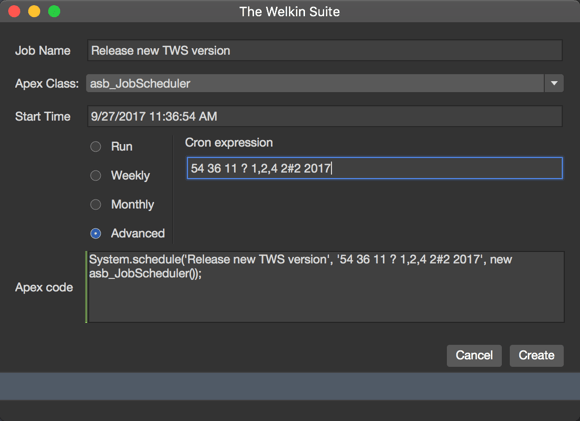Click The Welkin Suite title bar
580x421 pixels.
[x=290, y=11]
